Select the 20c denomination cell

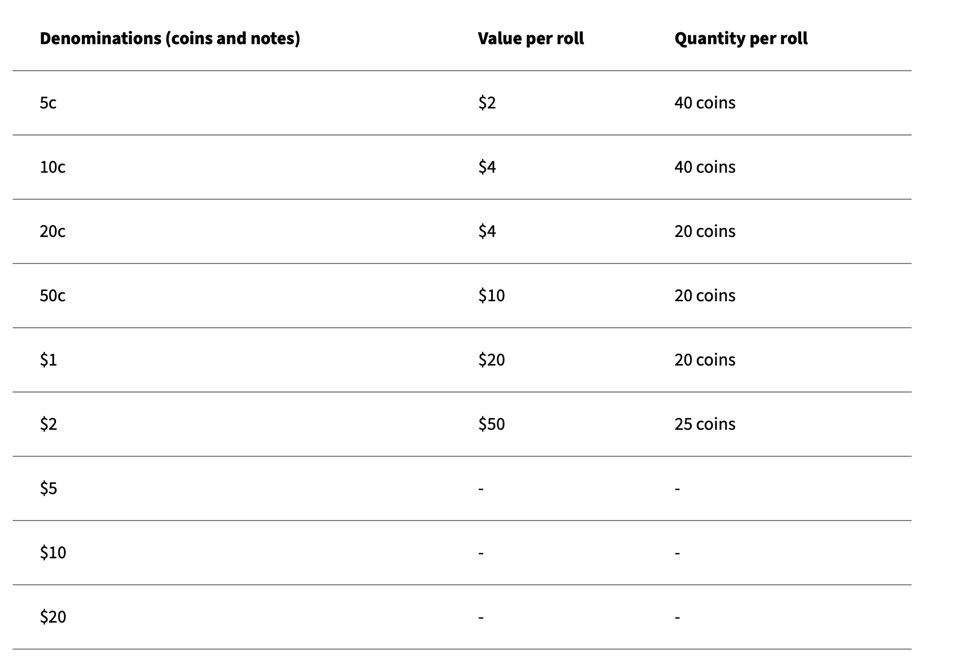click(52, 232)
